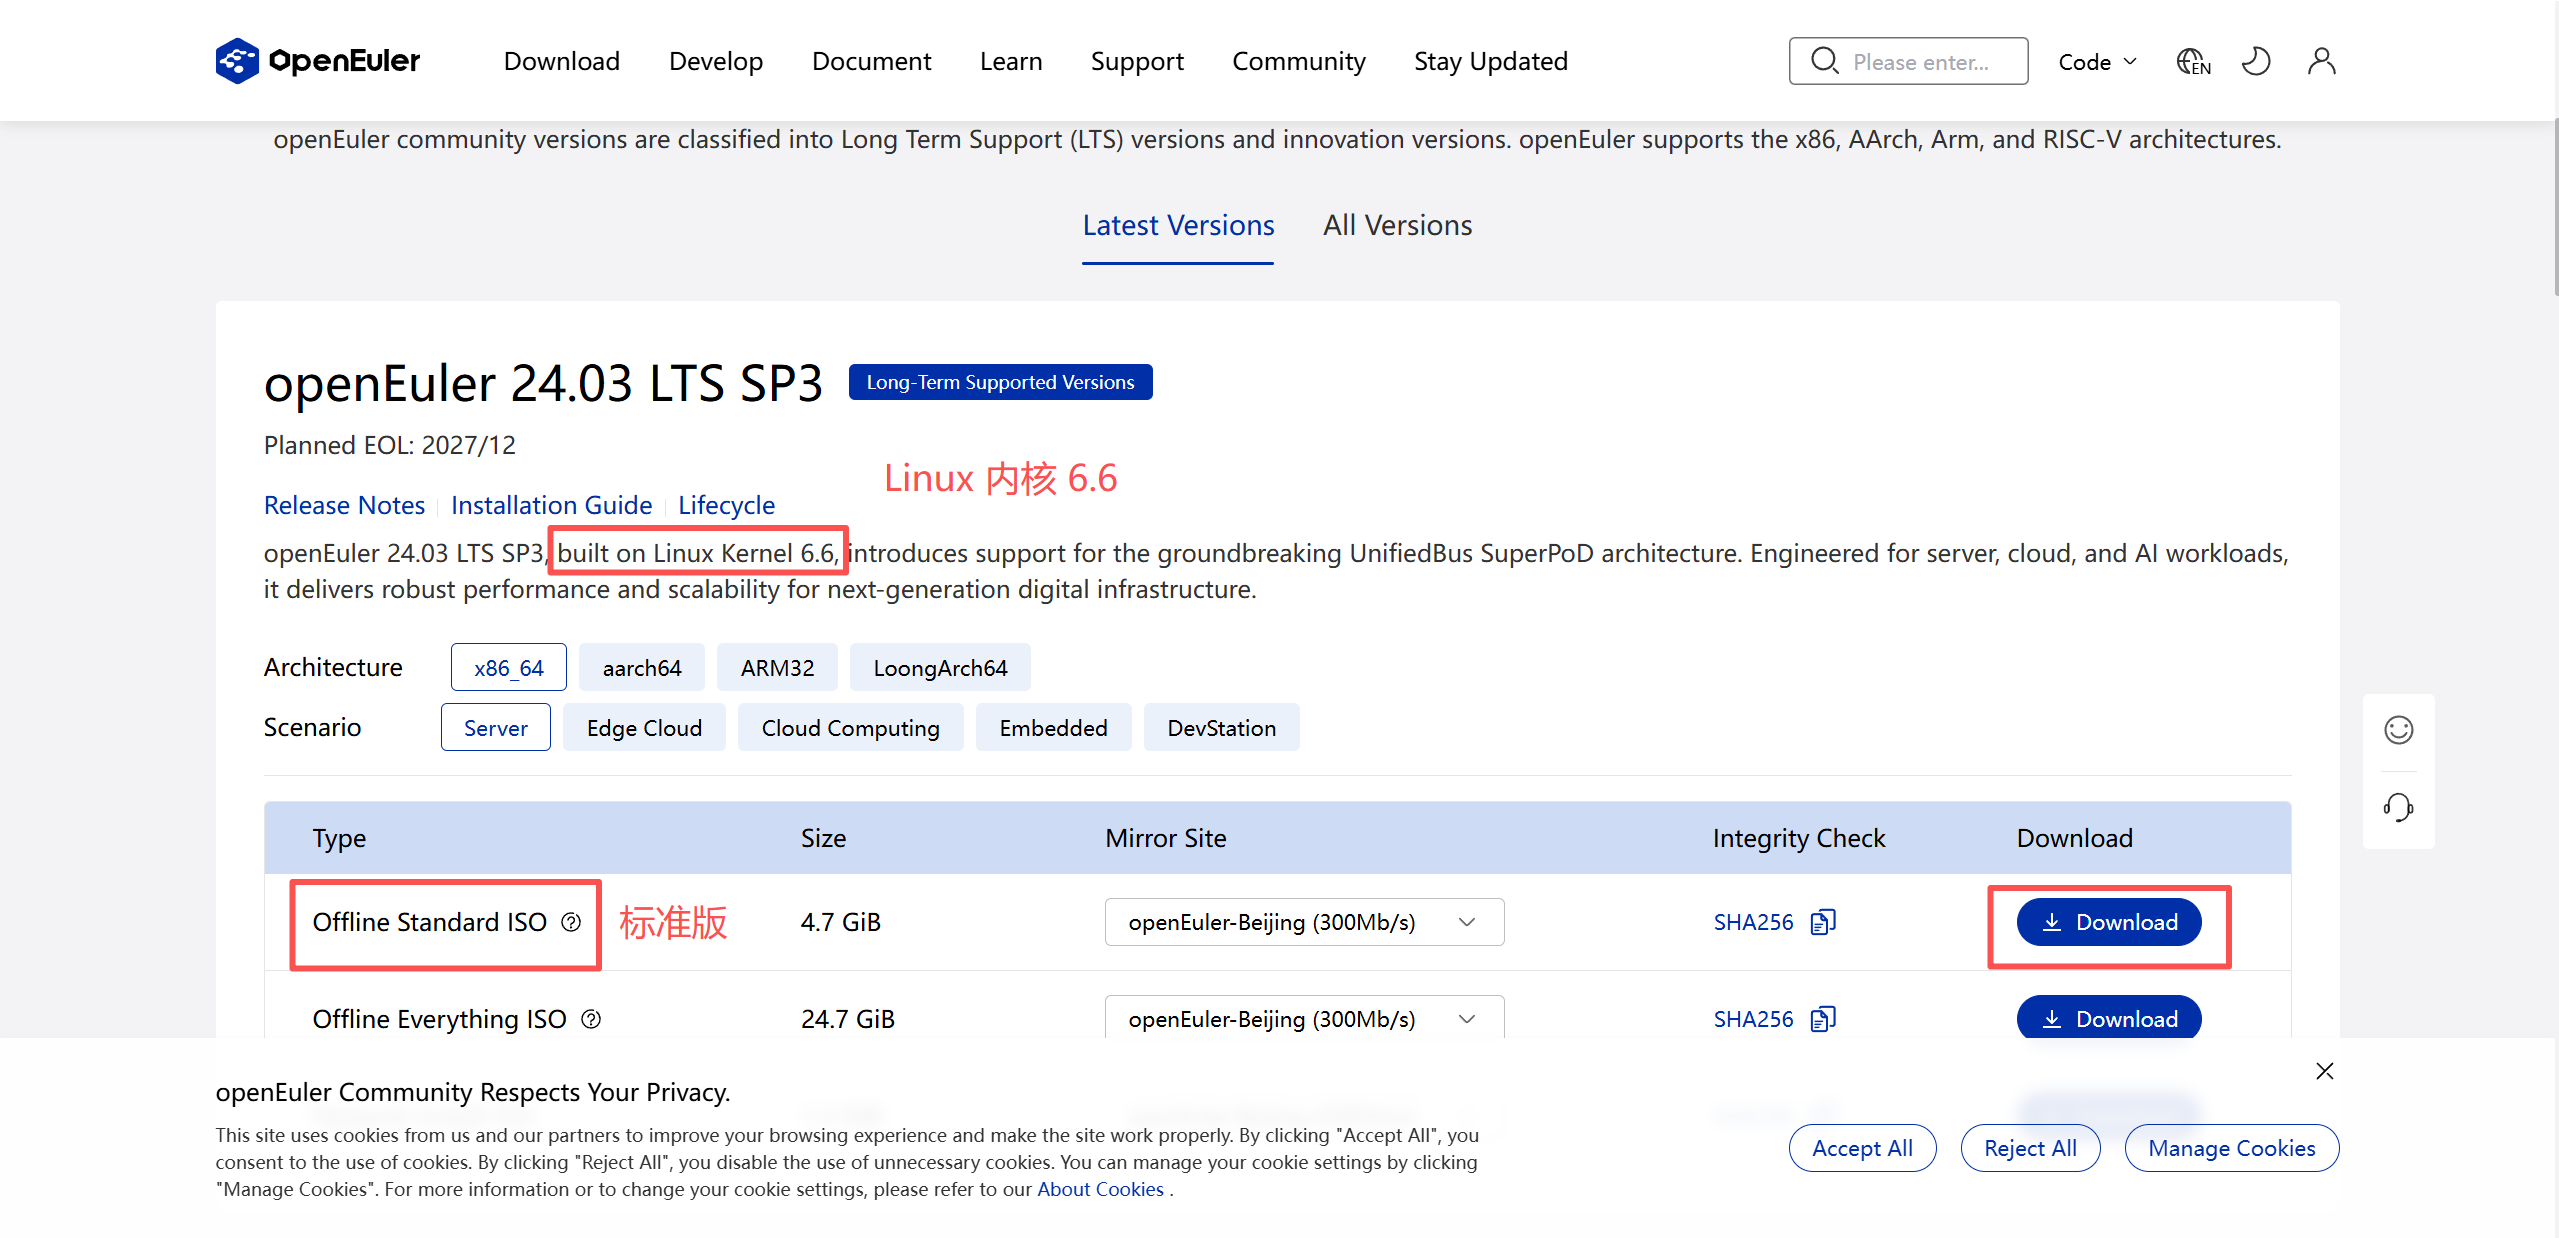2559x1238 pixels.
Task: Expand mirror site dropdown for Everything ISO
Action: (1303, 1019)
